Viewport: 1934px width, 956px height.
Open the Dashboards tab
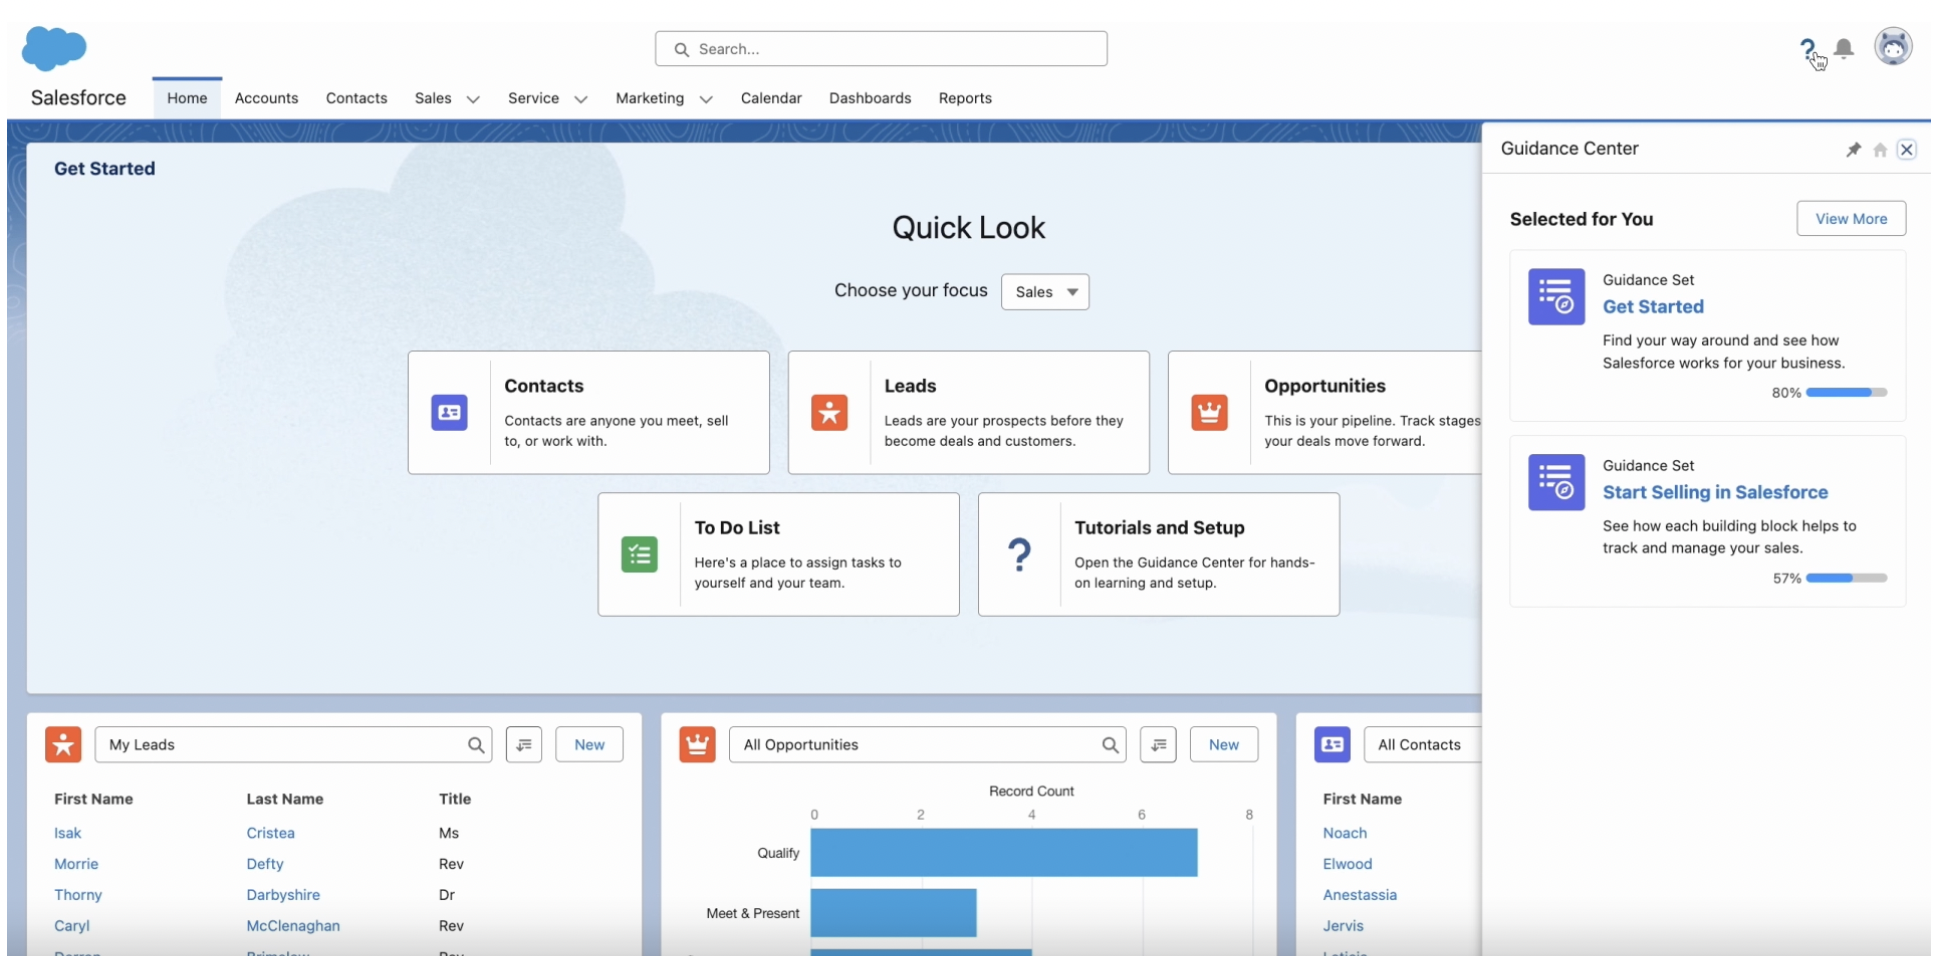click(870, 98)
